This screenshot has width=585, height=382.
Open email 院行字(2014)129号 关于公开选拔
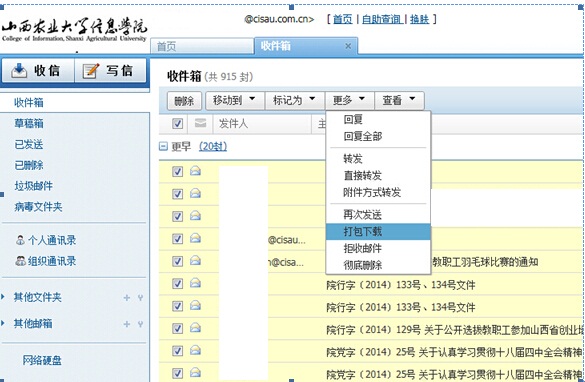point(455,330)
